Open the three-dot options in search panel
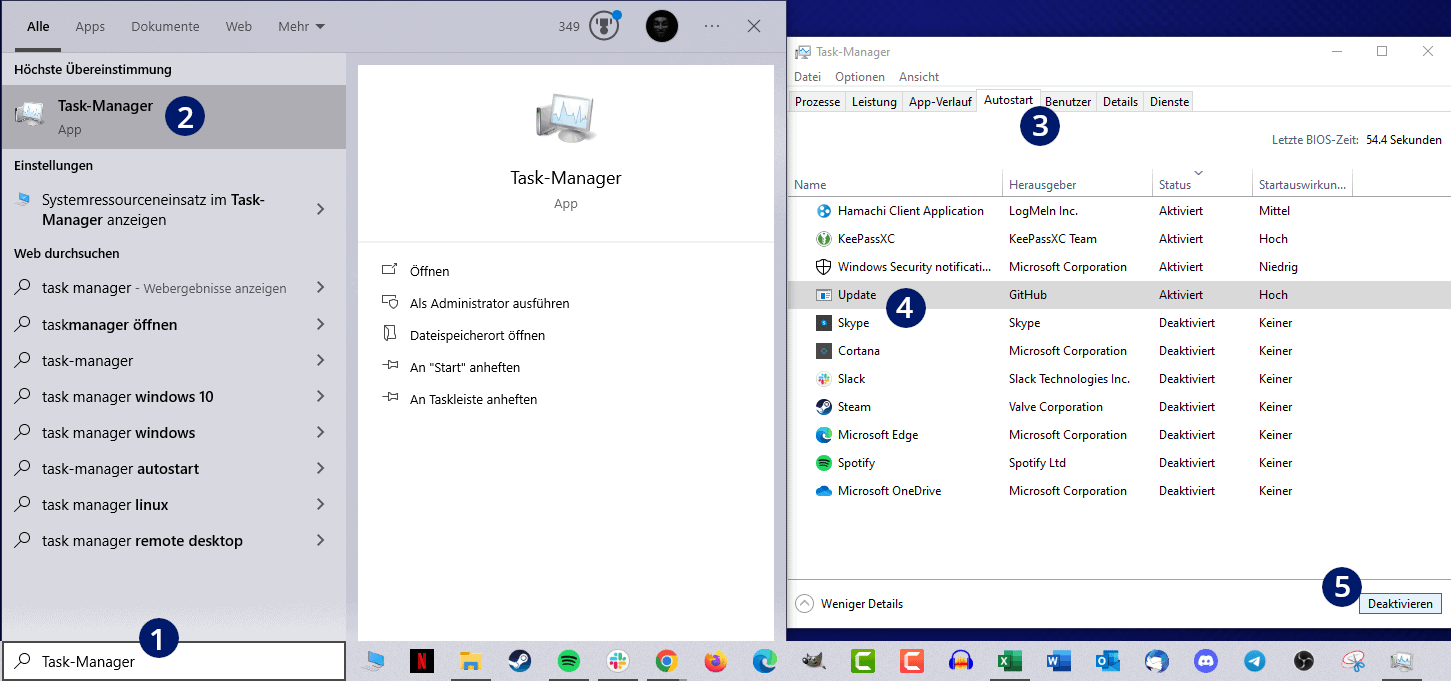1451x681 pixels. point(712,26)
